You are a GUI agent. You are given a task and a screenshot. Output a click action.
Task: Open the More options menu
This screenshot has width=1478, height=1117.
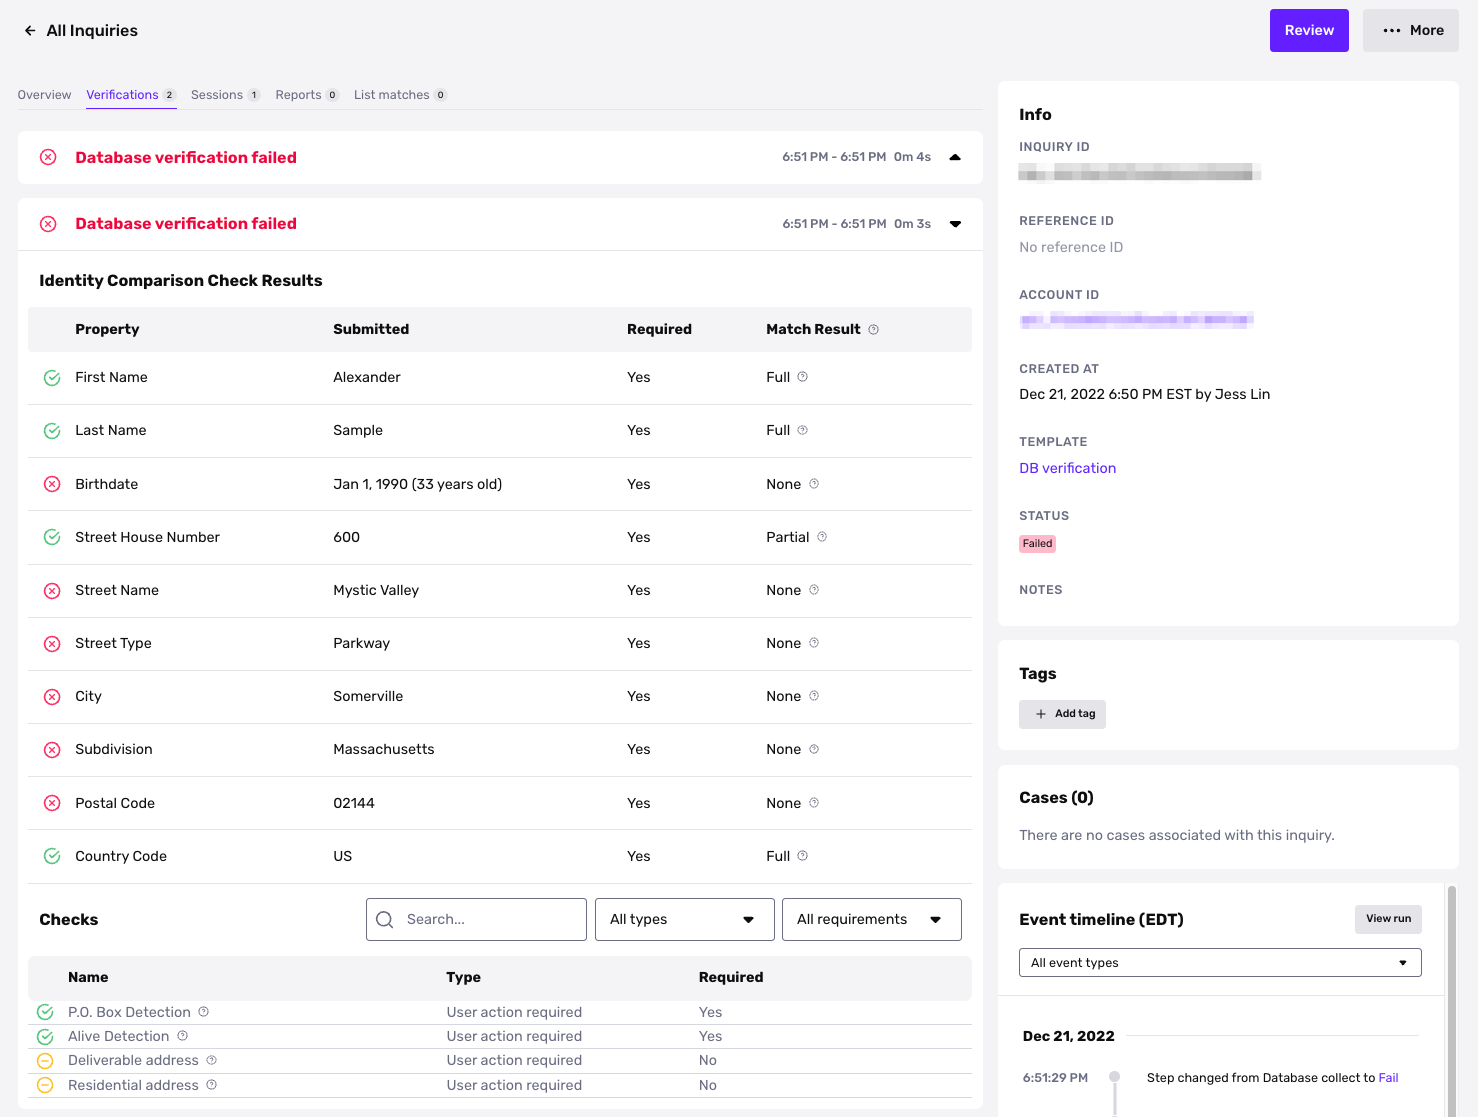(1411, 31)
